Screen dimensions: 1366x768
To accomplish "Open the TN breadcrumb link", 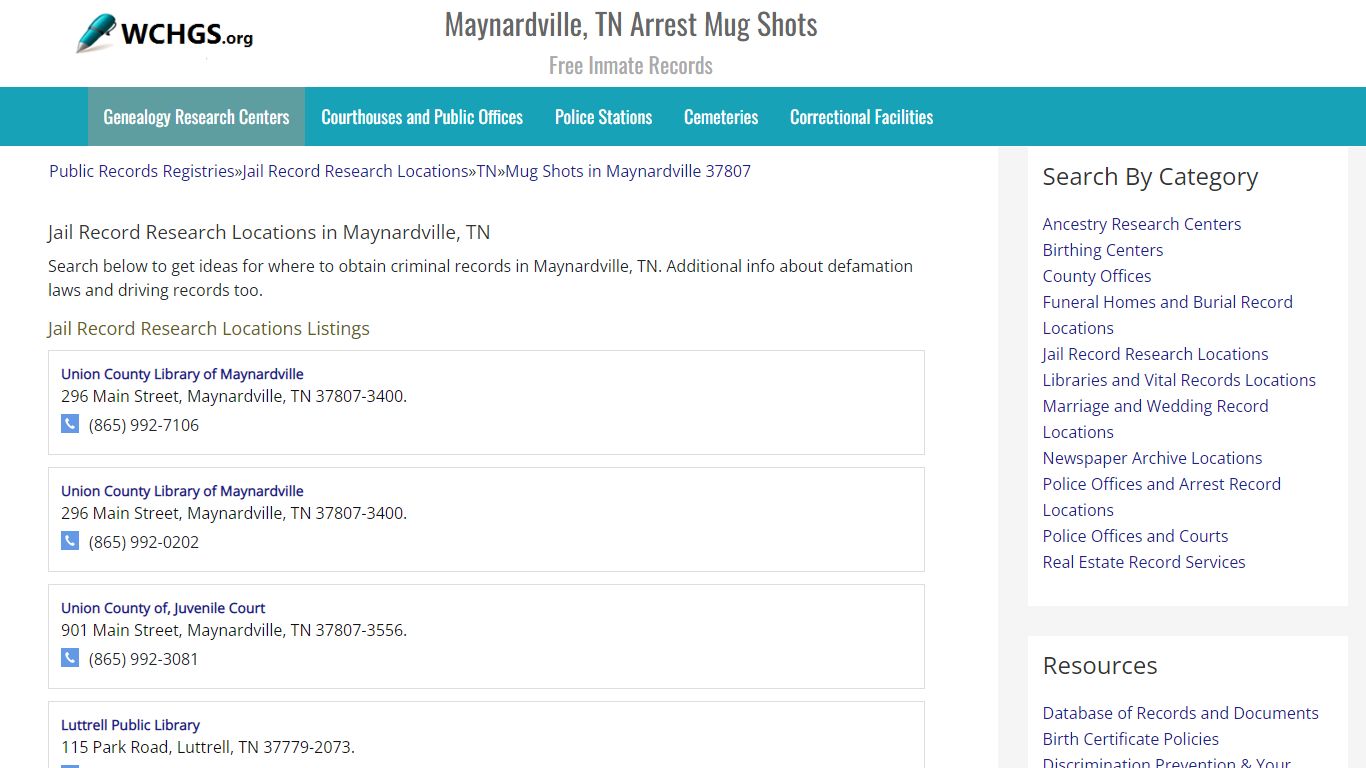I will coord(486,171).
